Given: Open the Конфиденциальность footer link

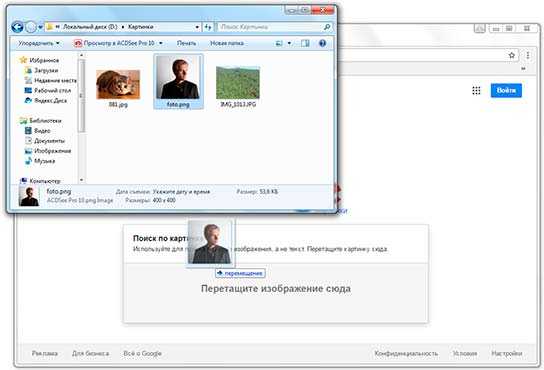Looking at the screenshot, I should pos(406,353).
